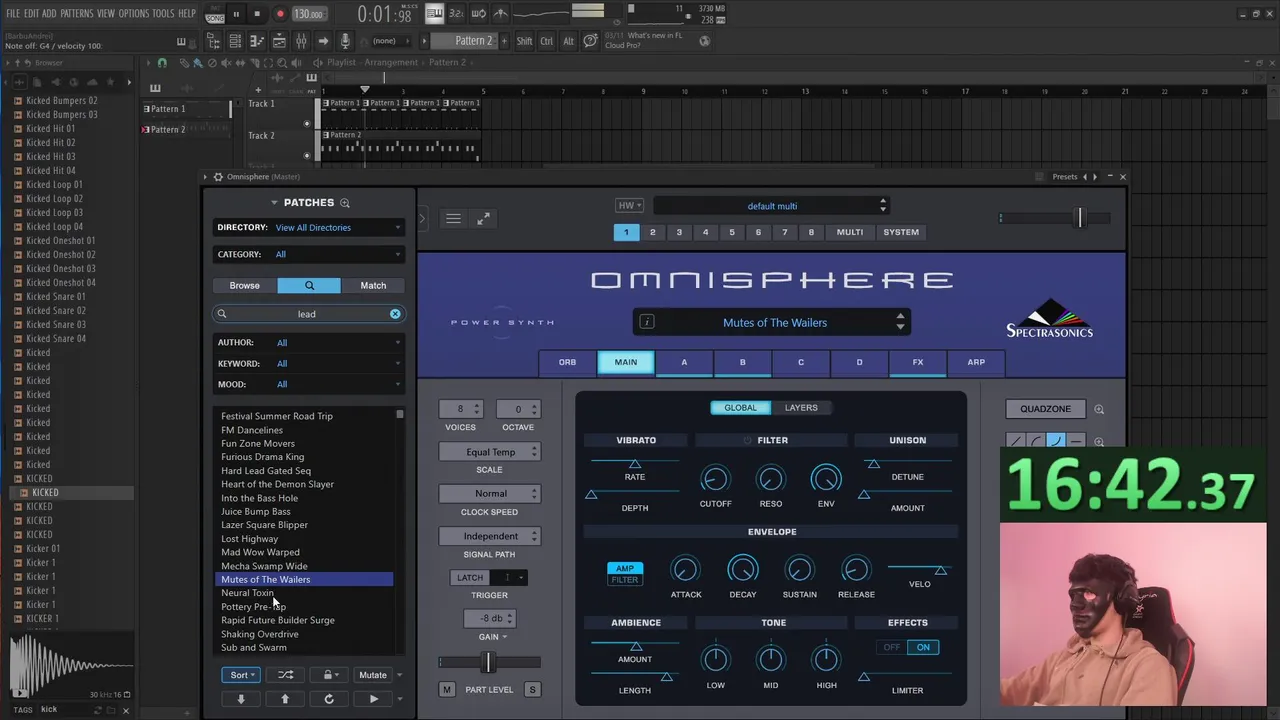
Task: Click the Mutate button
Action: pyautogui.click(x=373, y=675)
